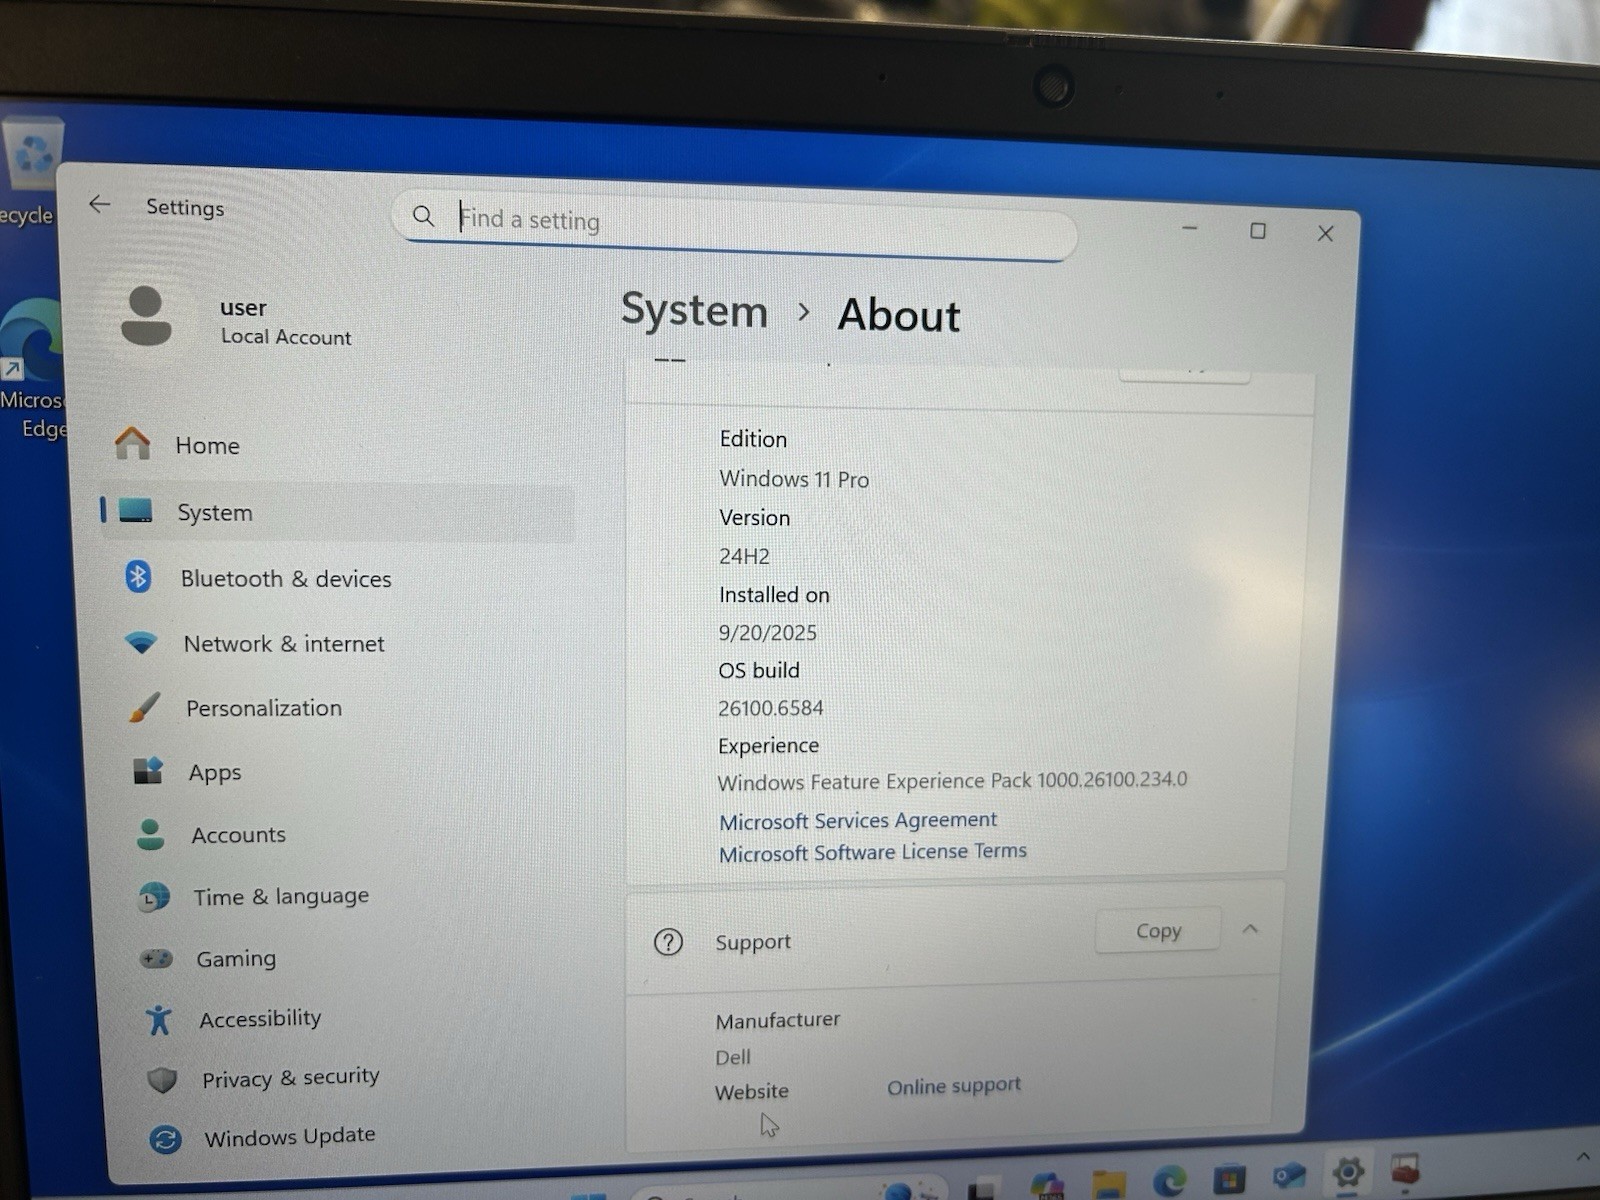Show hidden icons via tray chevron
This screenshot has height=1200, width=1600.
(1583, 1157)
